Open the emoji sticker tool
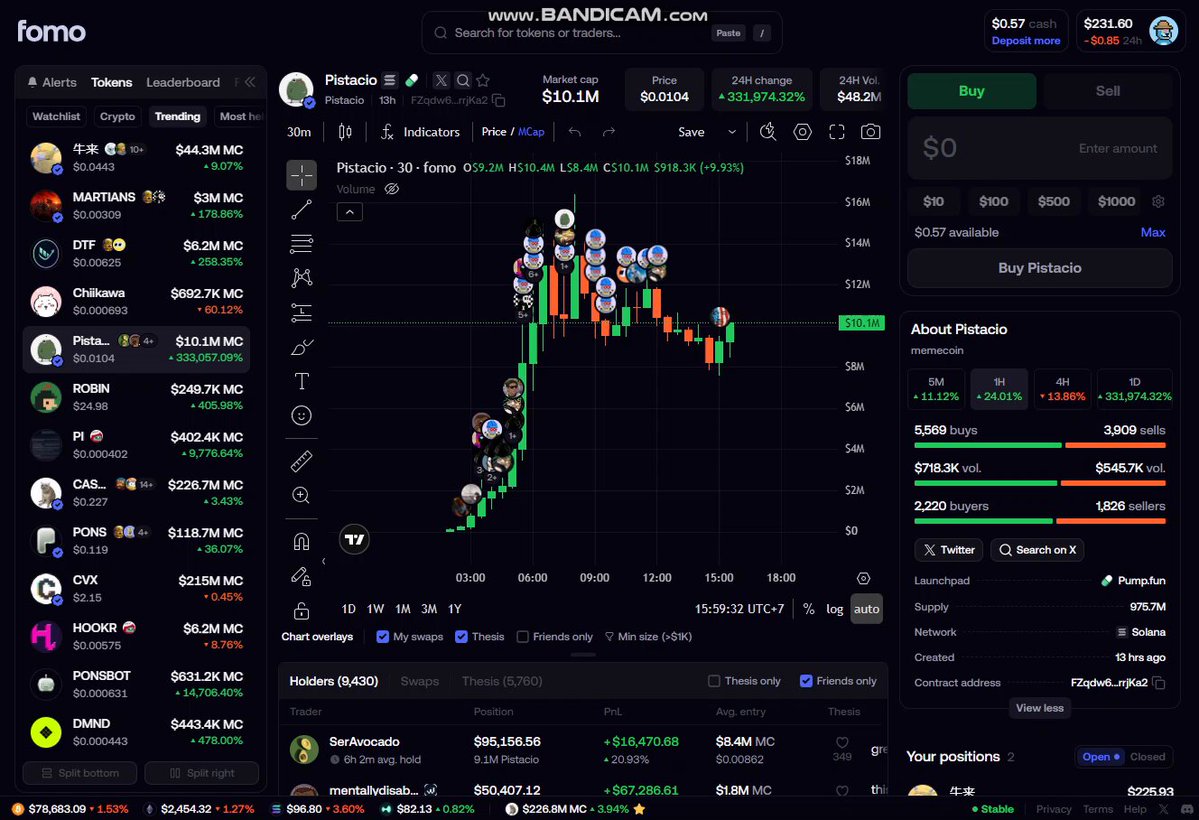 (x=301, y=415)
